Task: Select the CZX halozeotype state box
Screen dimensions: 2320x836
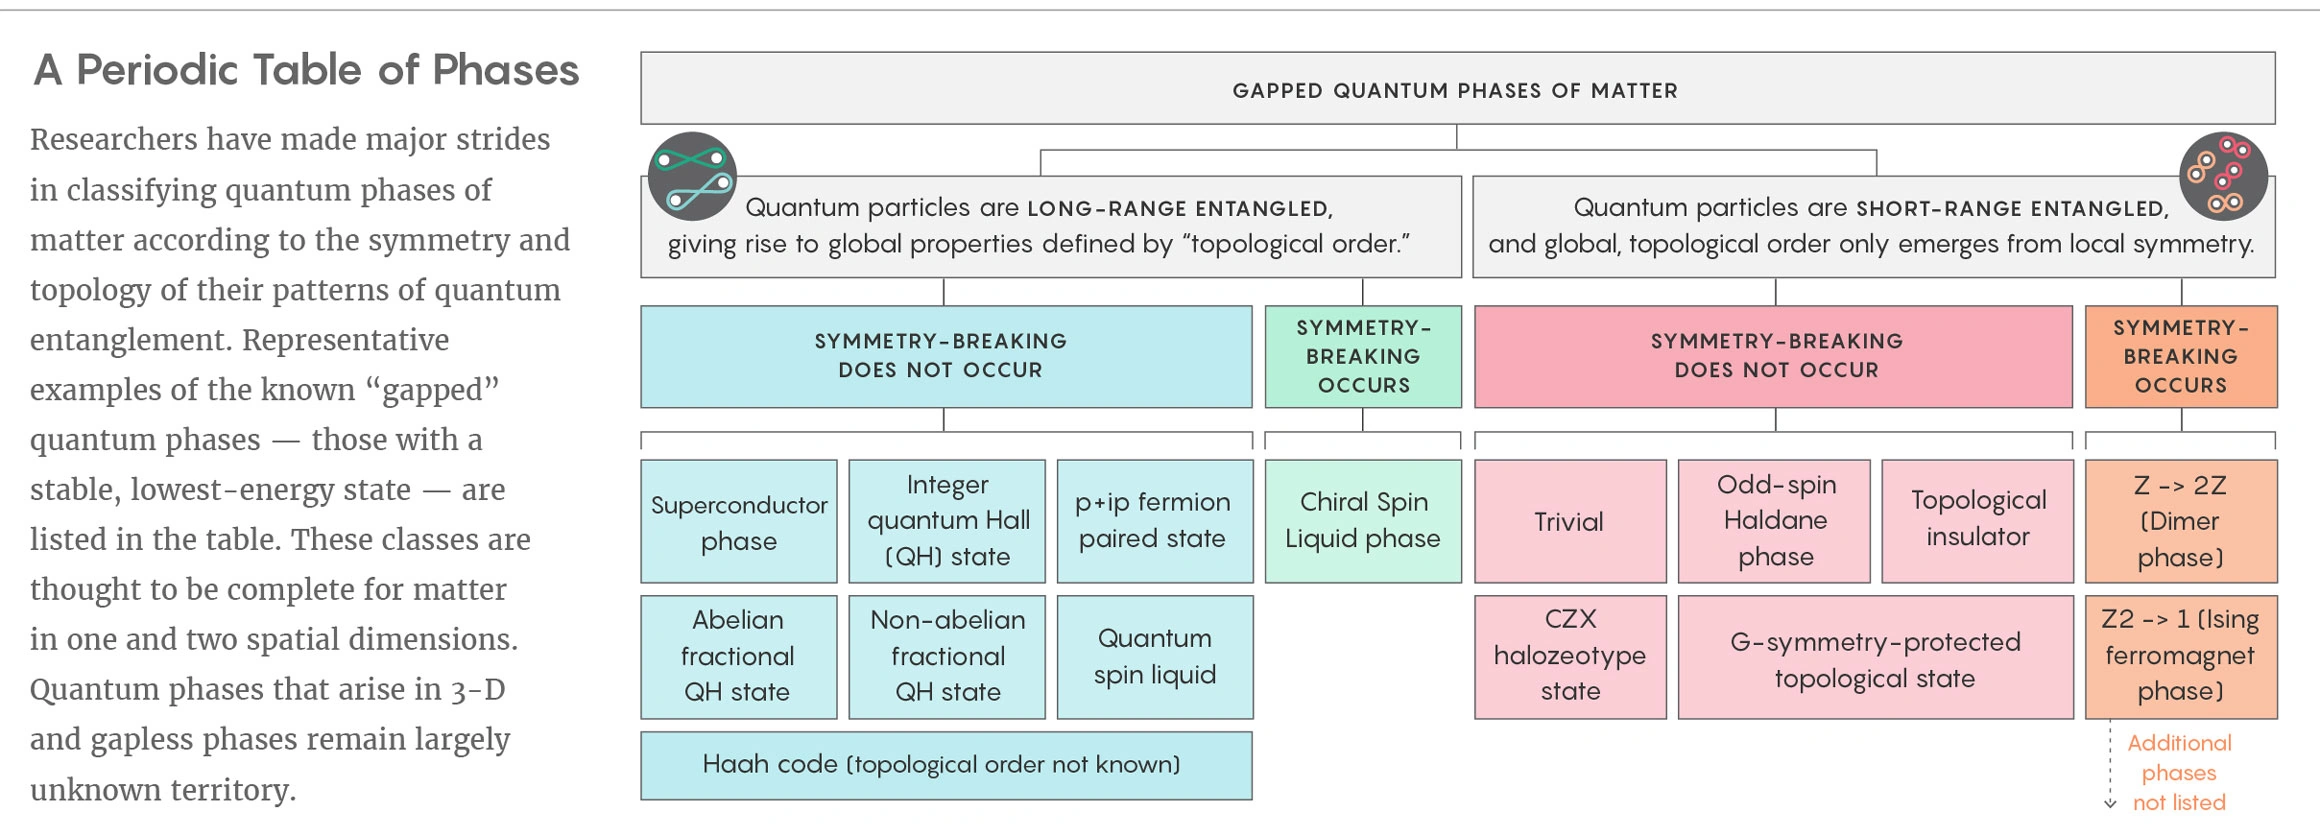Action: (1570, 657)
